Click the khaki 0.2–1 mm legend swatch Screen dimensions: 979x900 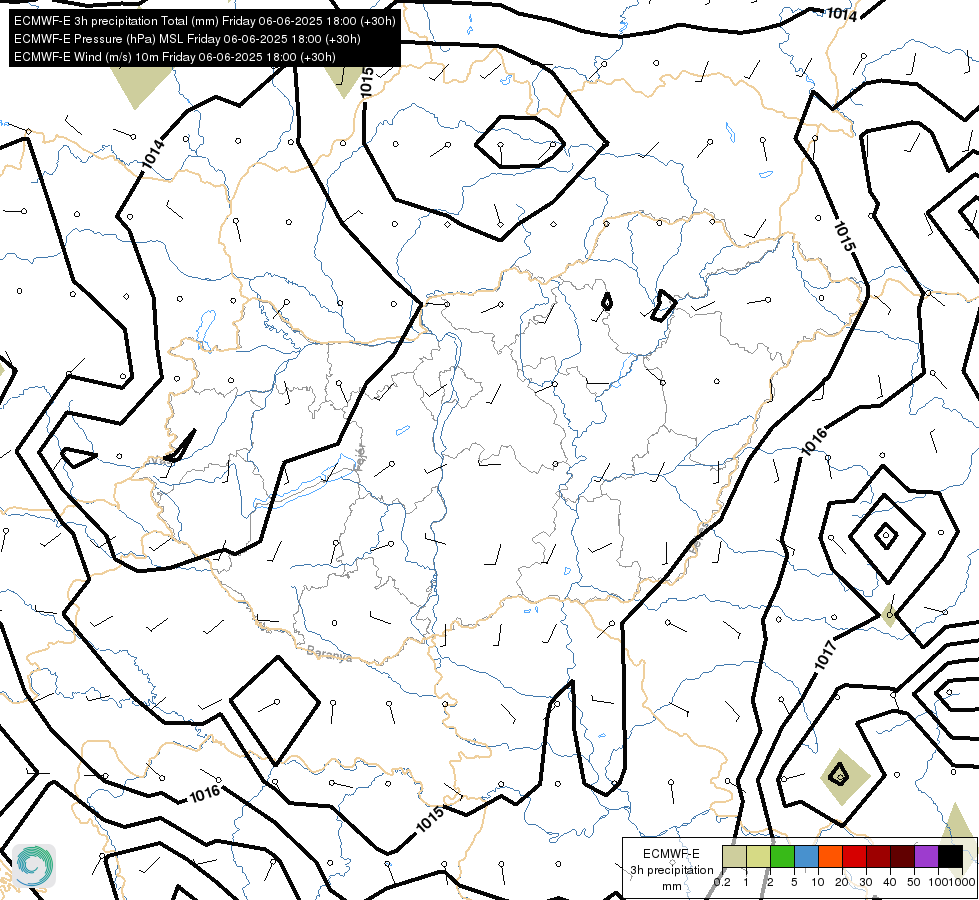[734, 856]
